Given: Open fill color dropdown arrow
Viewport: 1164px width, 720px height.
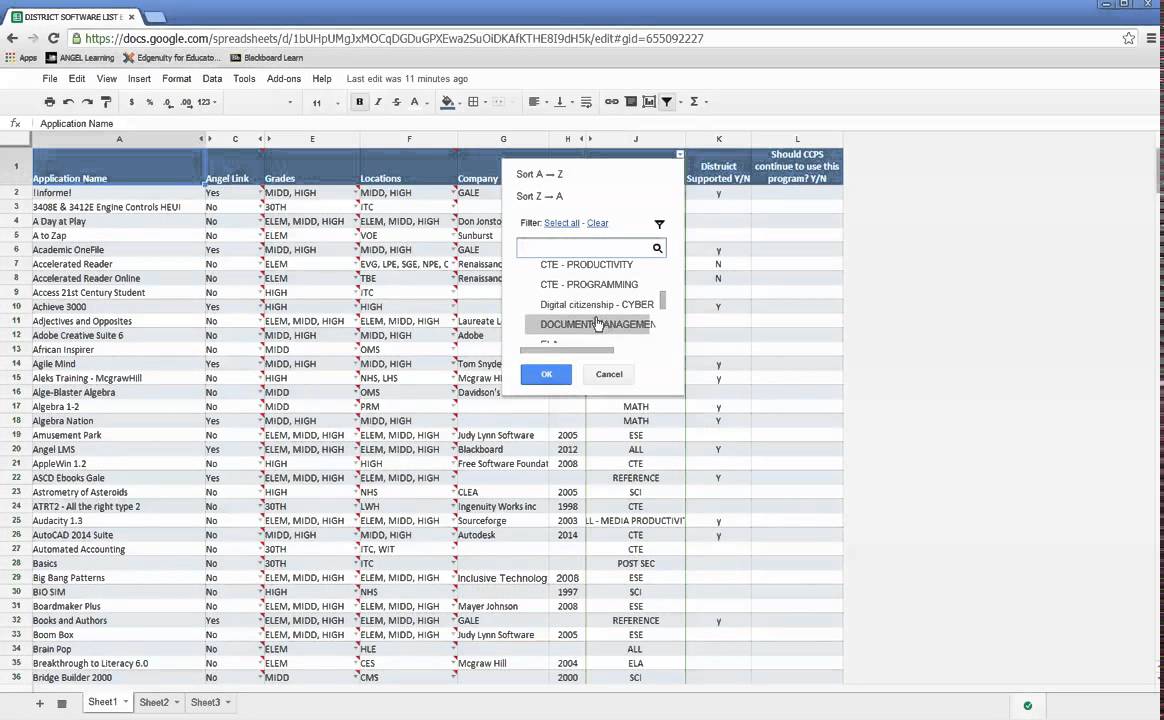Looking at the screenshot, I should [x=460, y=102].
